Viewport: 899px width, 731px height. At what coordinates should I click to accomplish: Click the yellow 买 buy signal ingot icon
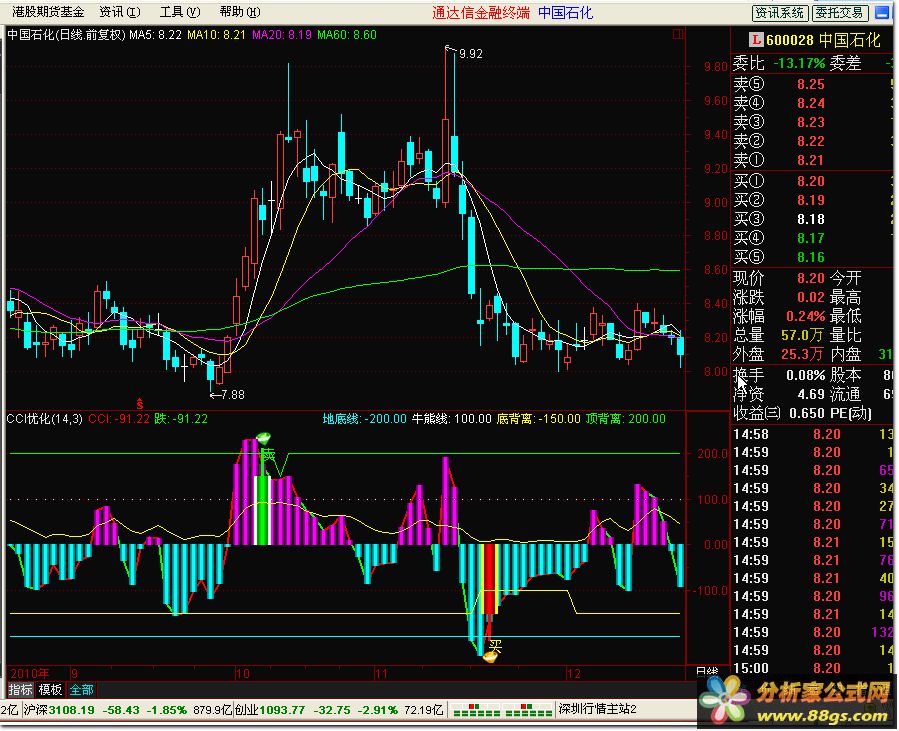tap(490, 656)
